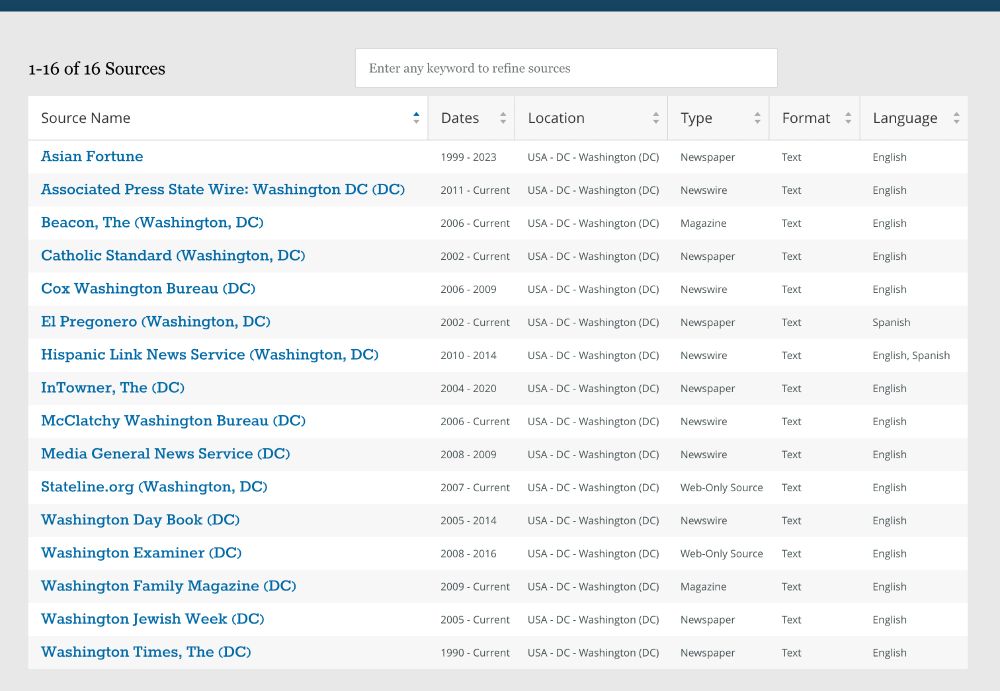Sort by Language column arrows
1000x691 pixels.
(x=956, y=118)
